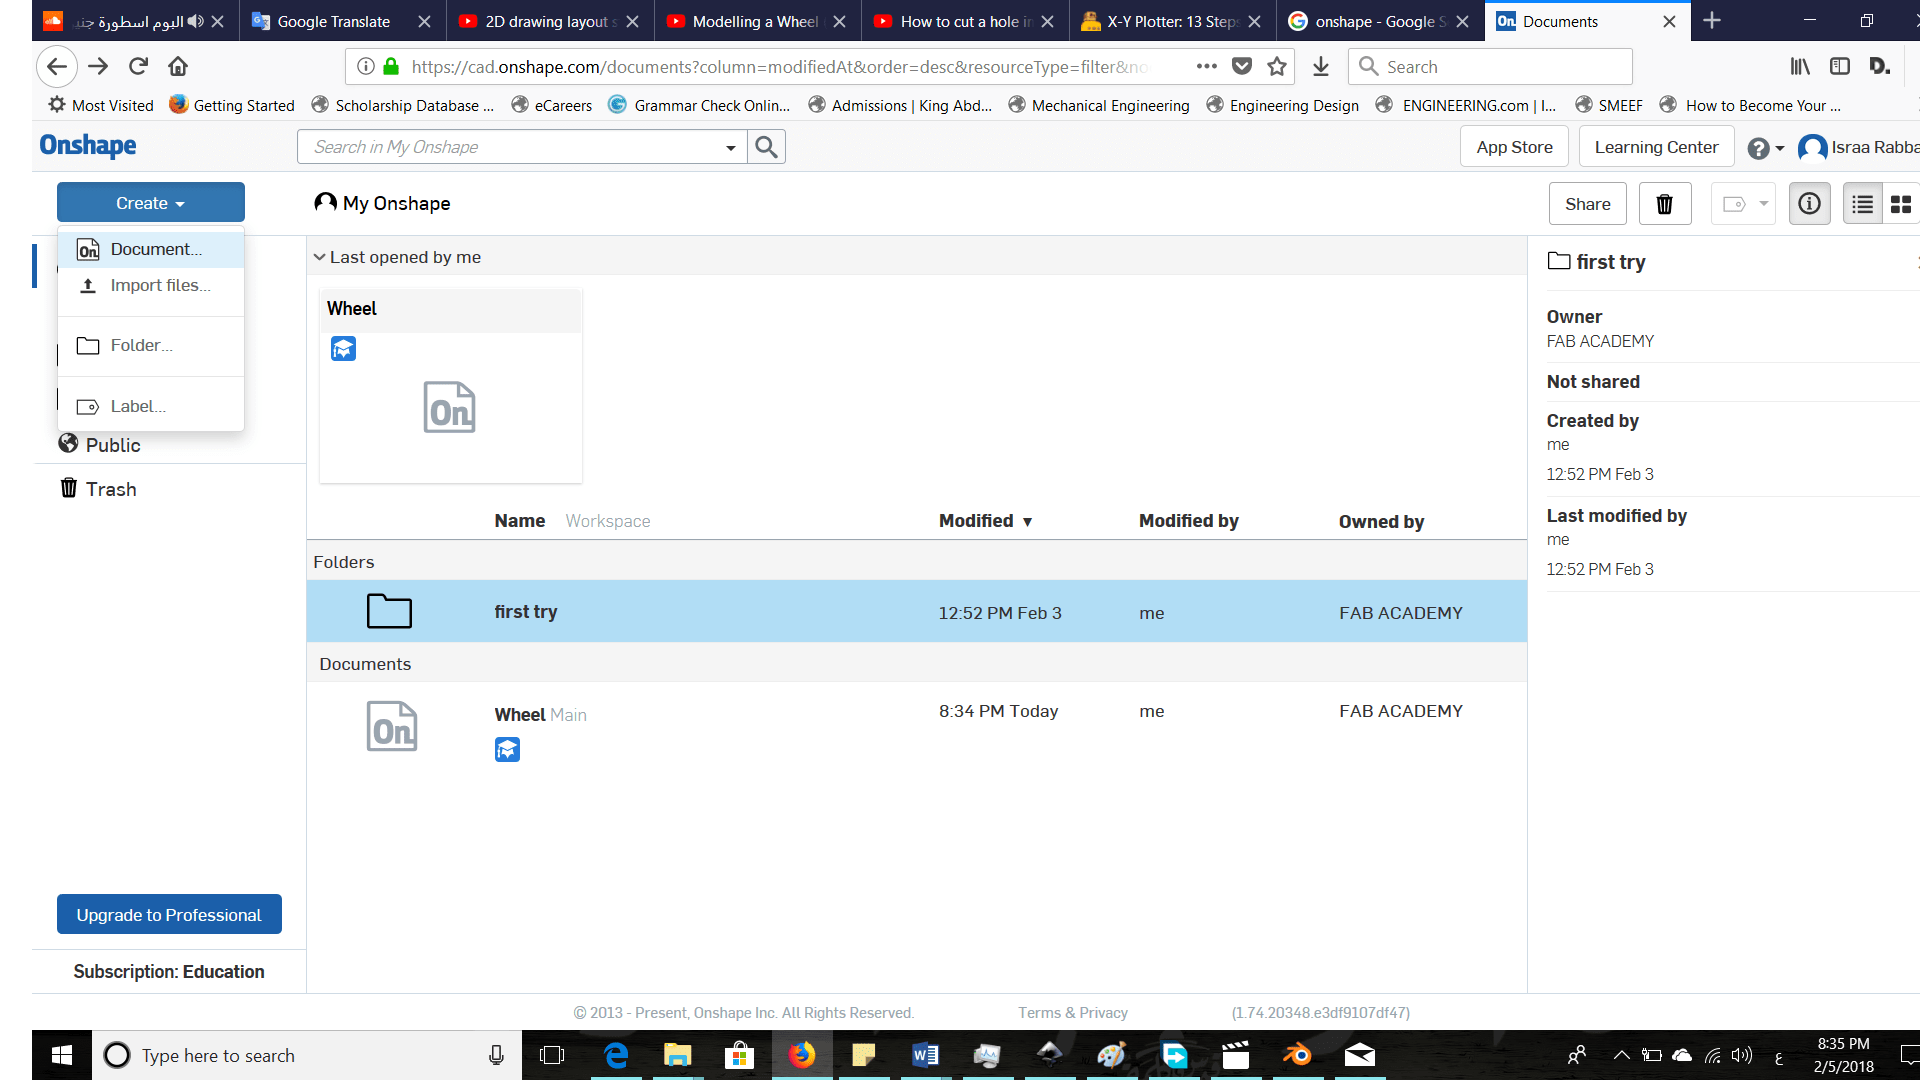This screenshot has height=1080, width=1920.
Task: Click the Share button
Action: click(x=1587, y=204)
